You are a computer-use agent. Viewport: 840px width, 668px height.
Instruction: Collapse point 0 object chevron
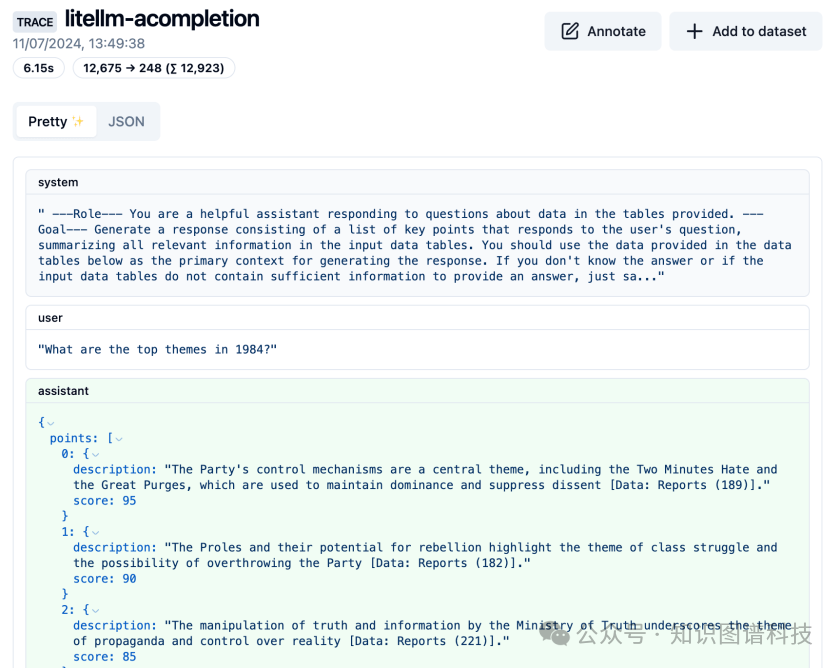click(x=95, y=454)
